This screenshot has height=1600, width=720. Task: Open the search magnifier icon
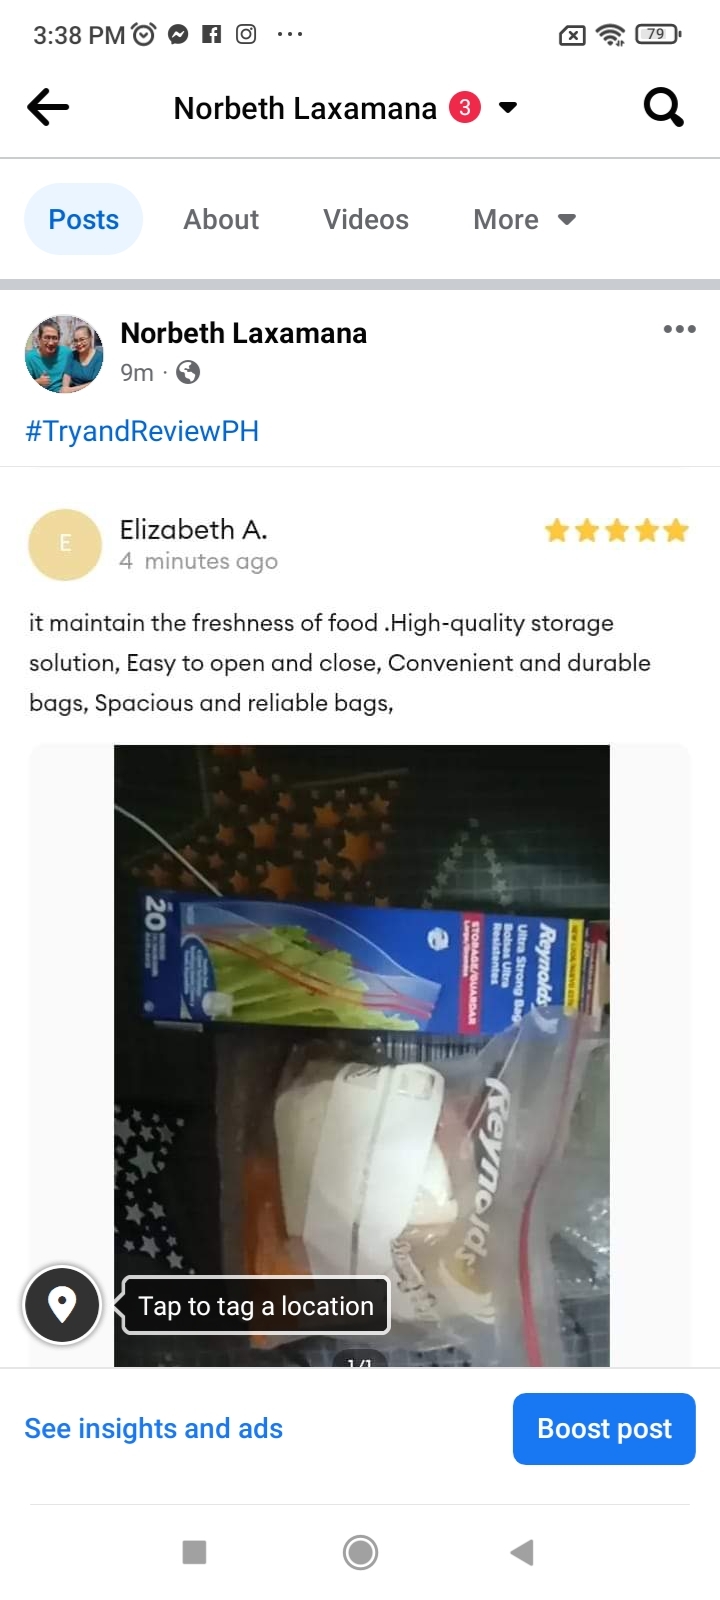point(663,106)
